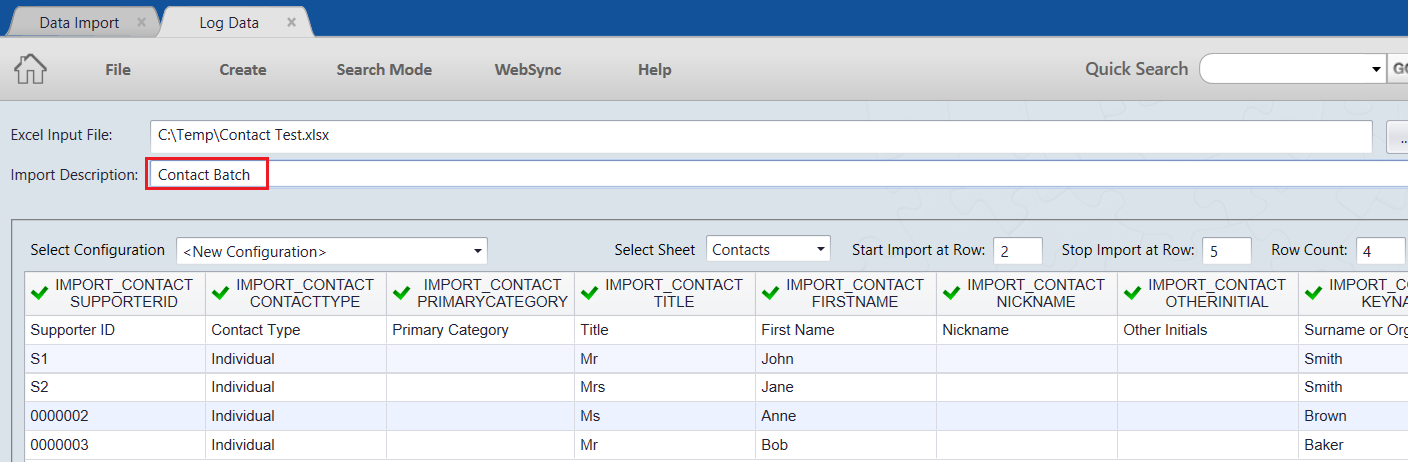Click Individual in the 0000003 row
1408x462 pixels.
click(x=296, y=445)
